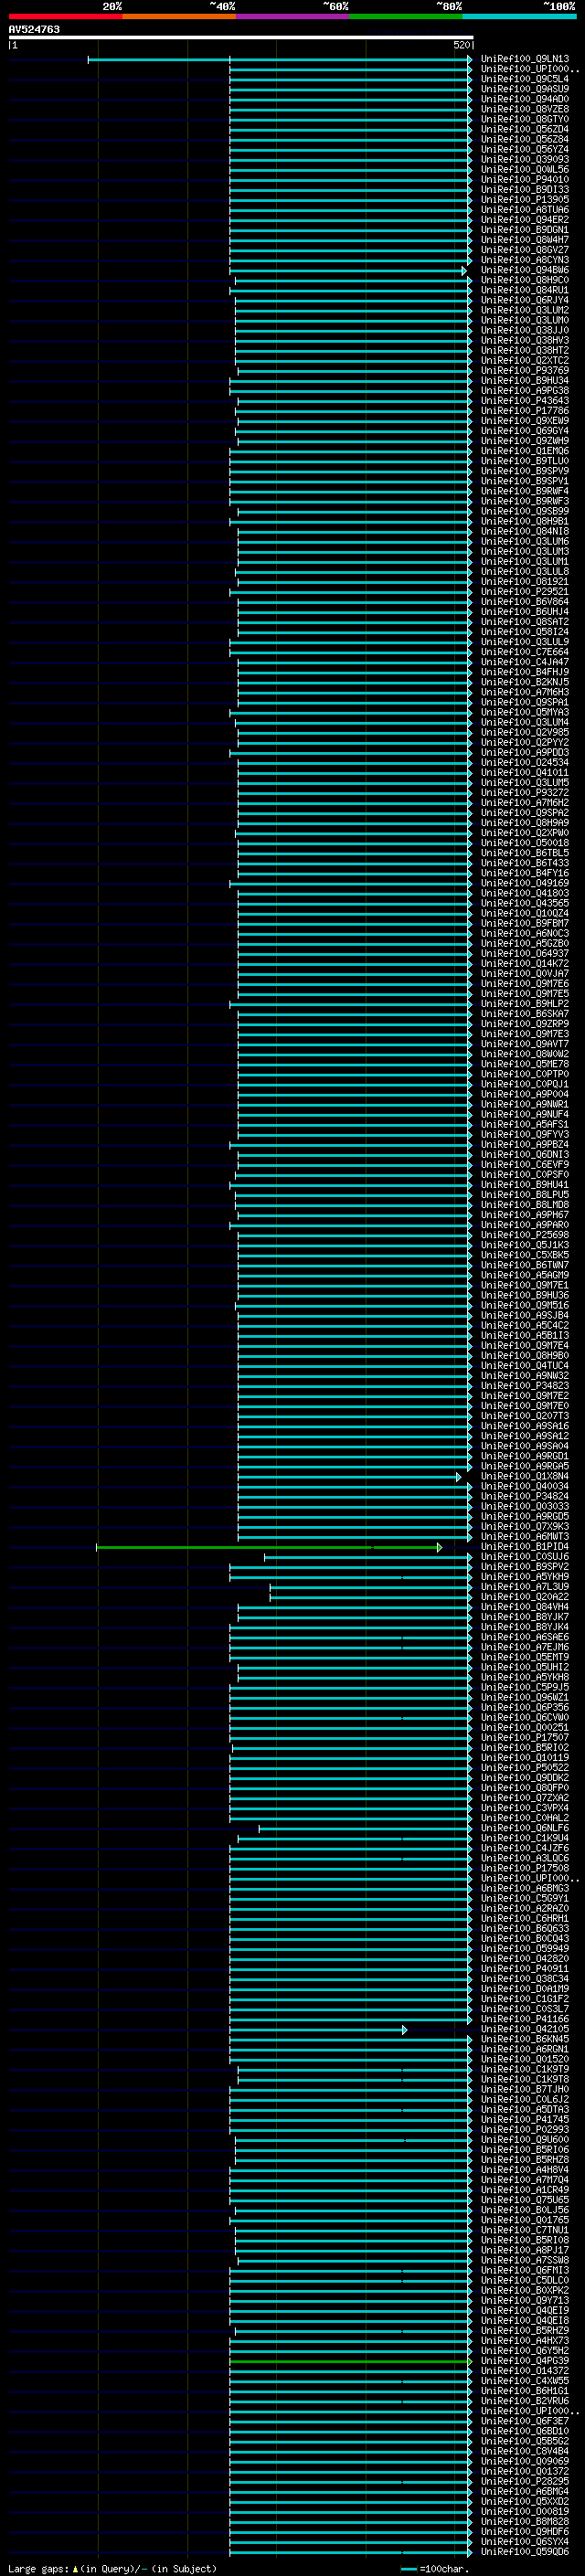Select the UniRef100_P43643 label

(525, 401)
